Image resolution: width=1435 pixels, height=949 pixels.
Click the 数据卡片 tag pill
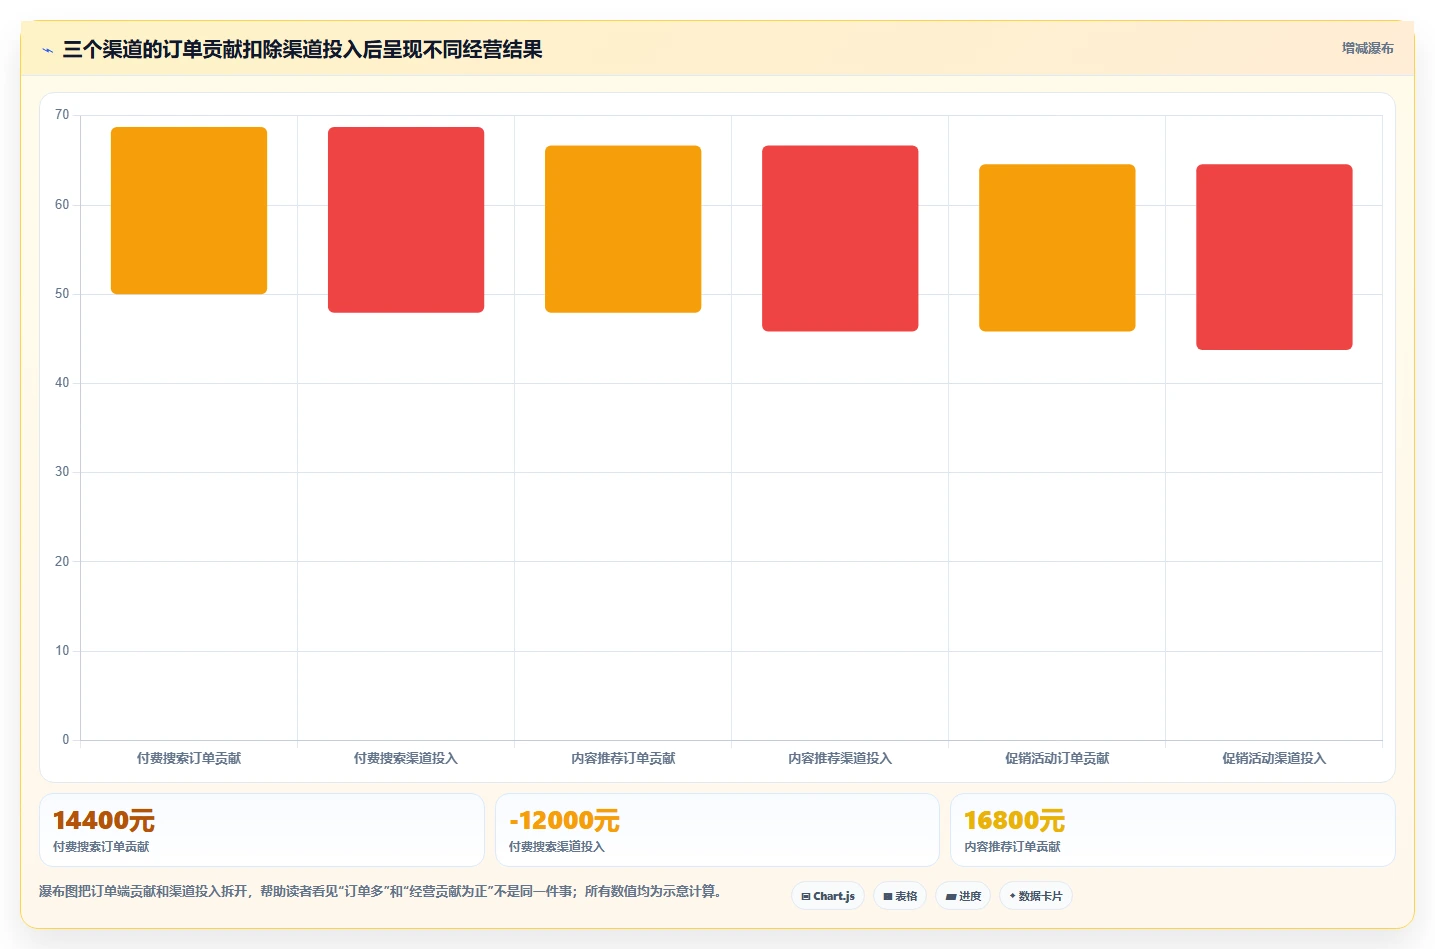[1036, 896]
